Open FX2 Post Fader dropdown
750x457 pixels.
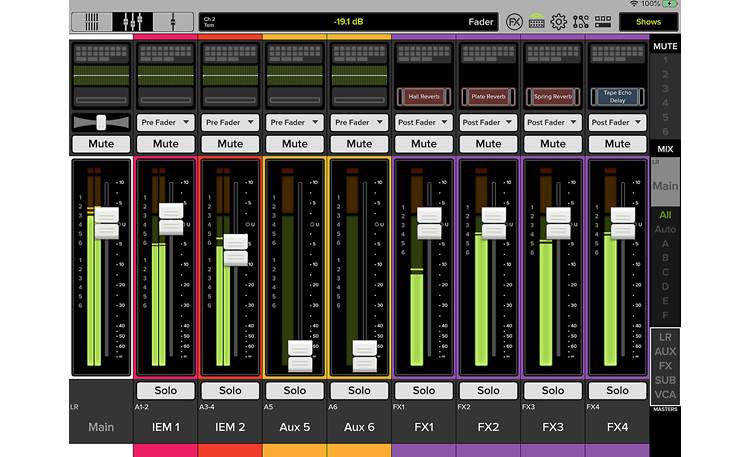coord(488,123)
